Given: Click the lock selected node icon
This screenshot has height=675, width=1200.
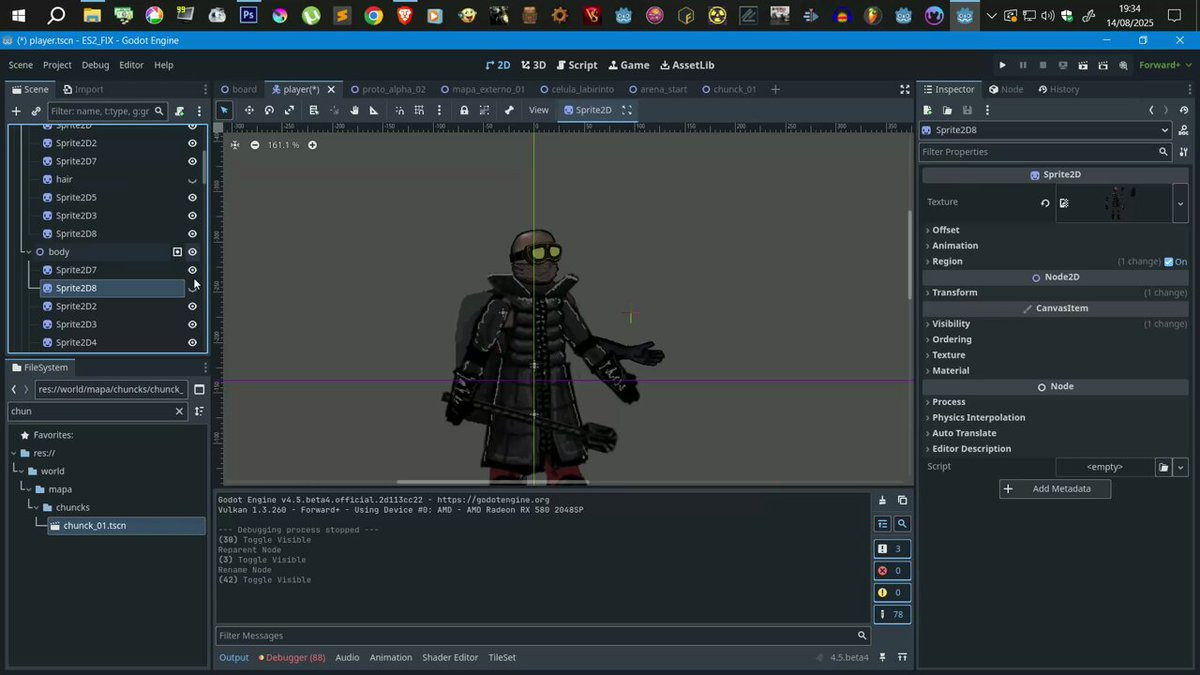Looking at the screenshot, I should pyautogui.click(x=464, y=110).
